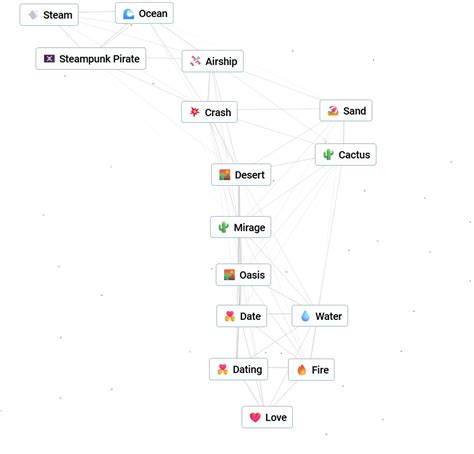The width and height of the screenshot is (474, 454).
Task: Click the Steampunk Pirate label text
Action: [99, 59]
